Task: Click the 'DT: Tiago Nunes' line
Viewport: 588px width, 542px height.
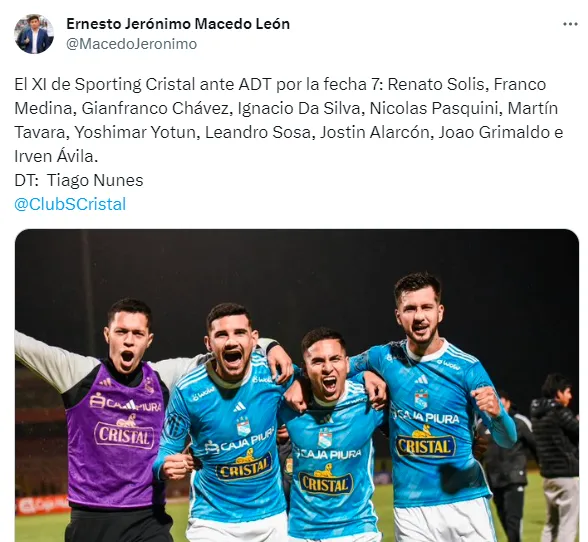Action: coord(79,180)
